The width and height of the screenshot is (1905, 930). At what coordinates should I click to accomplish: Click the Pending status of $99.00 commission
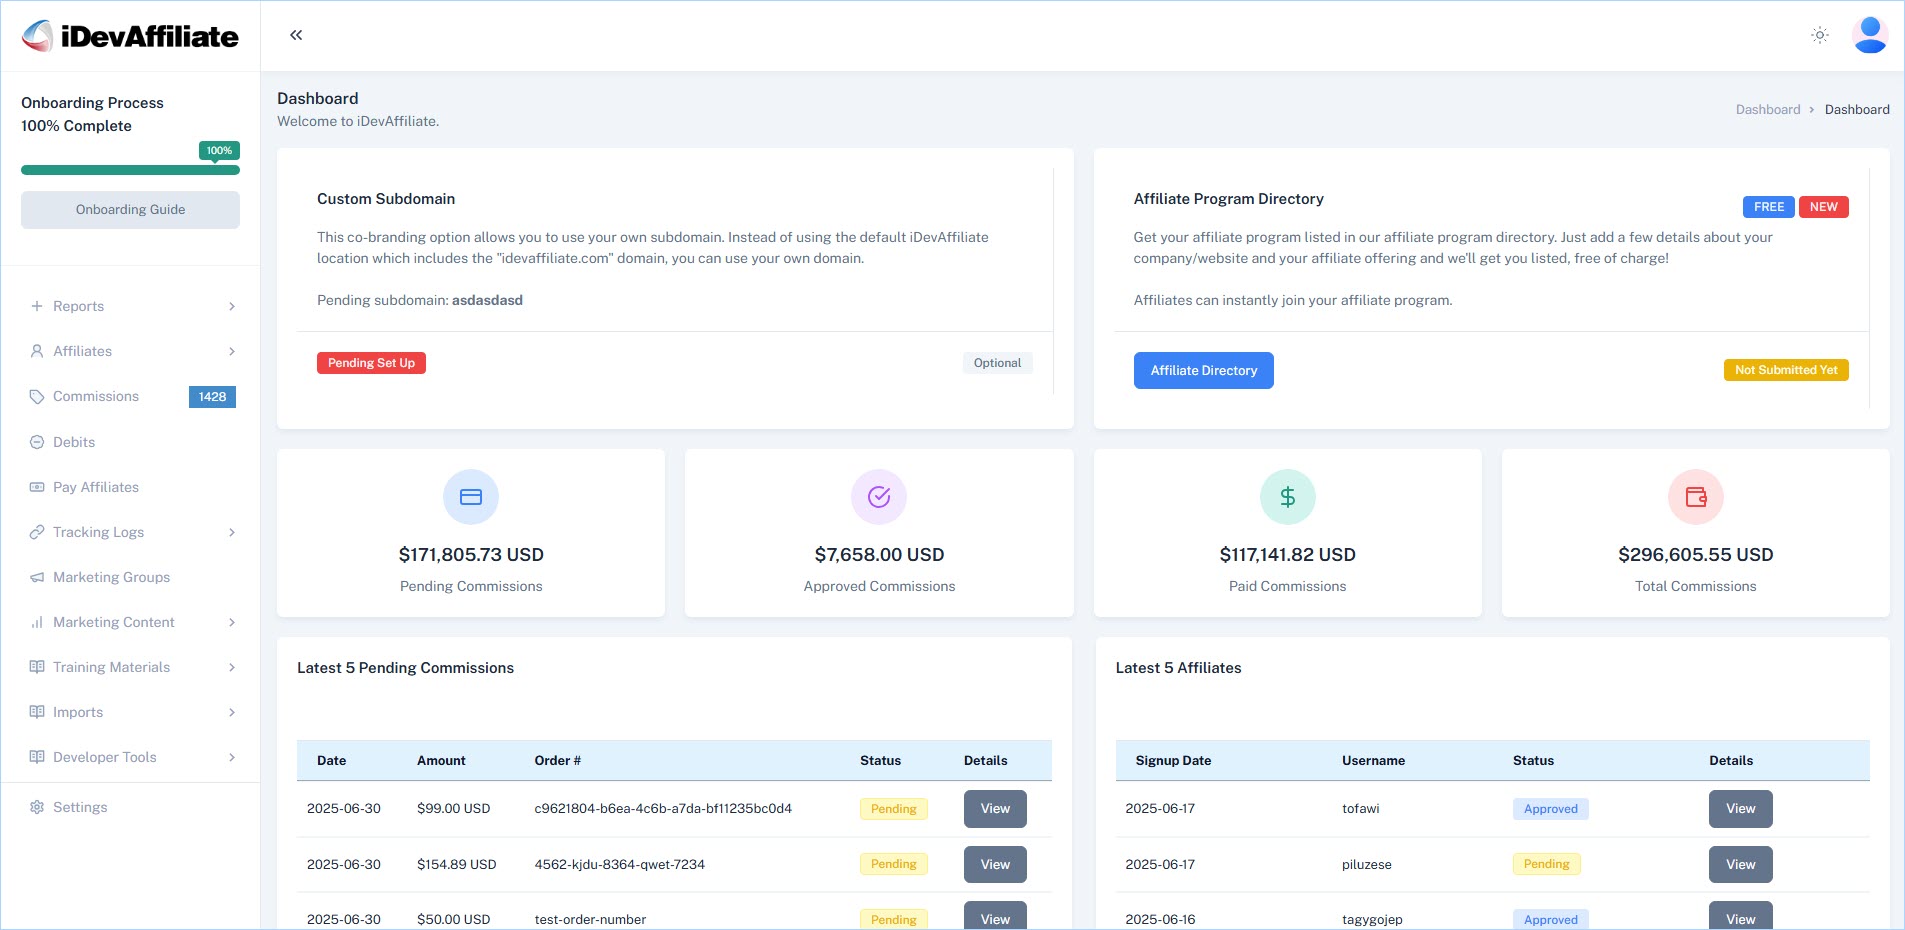coord(893,809)
